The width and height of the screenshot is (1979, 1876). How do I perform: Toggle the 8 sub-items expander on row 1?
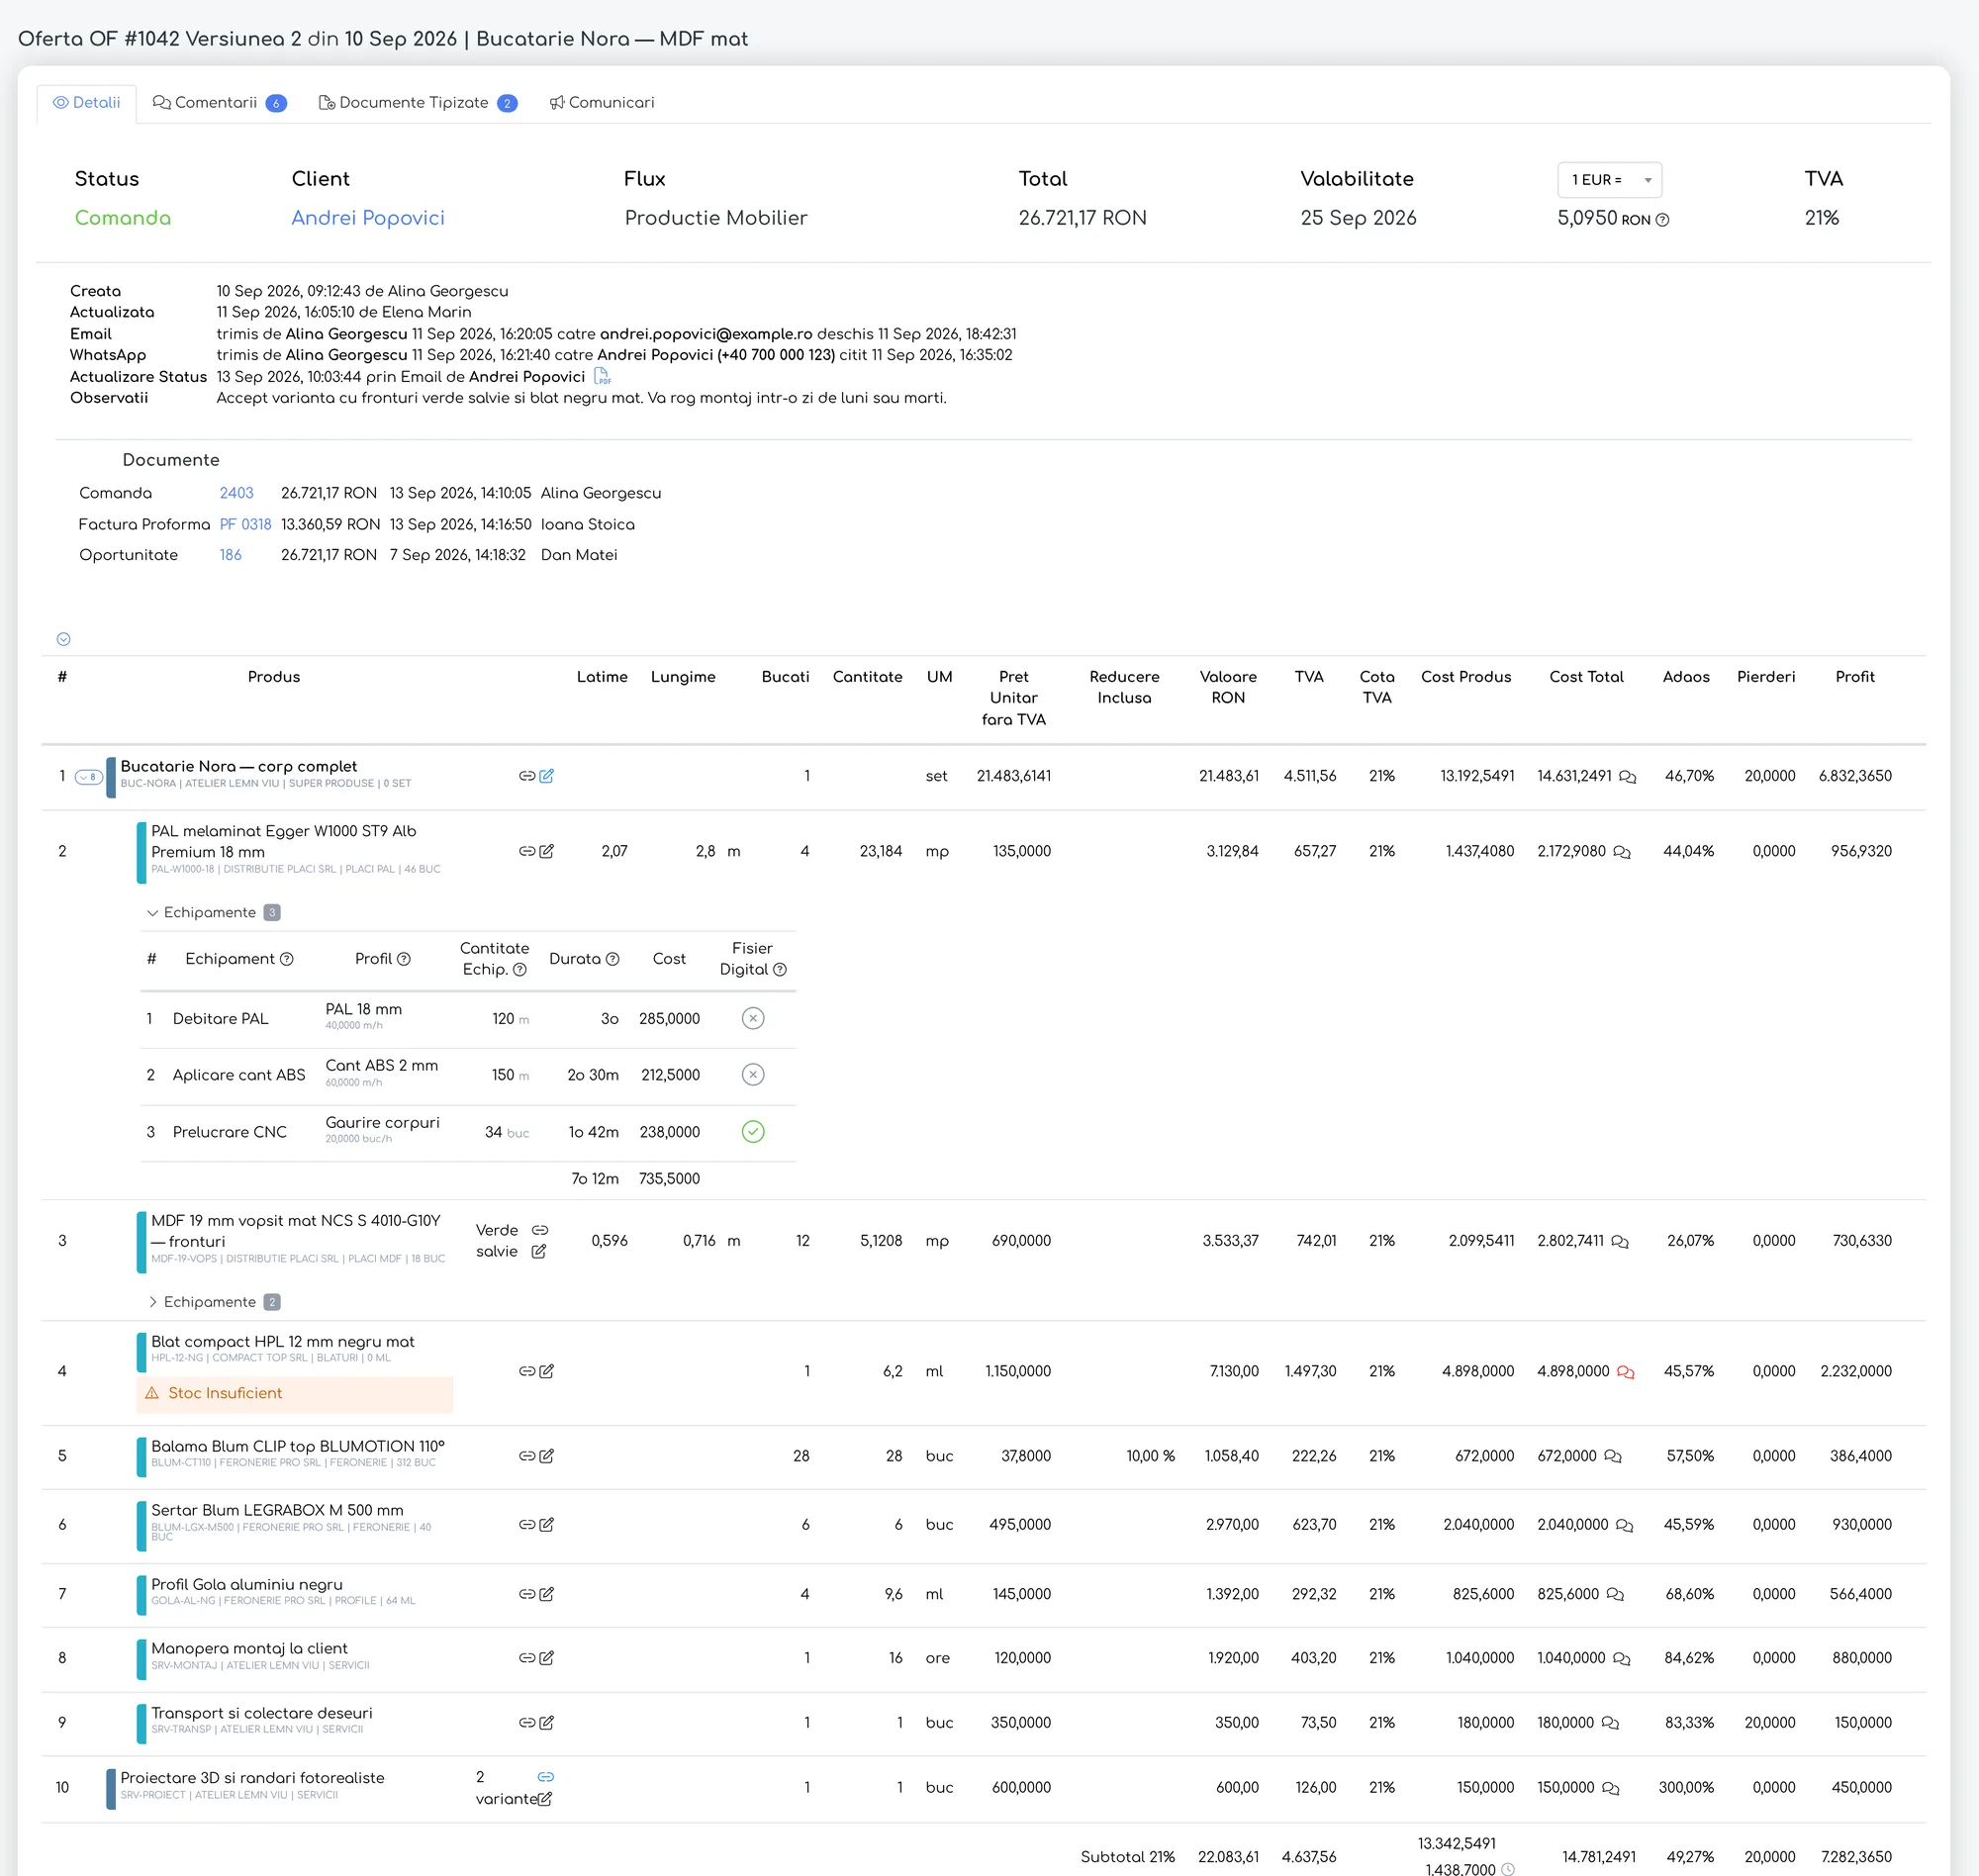click(x=89, y=777)
